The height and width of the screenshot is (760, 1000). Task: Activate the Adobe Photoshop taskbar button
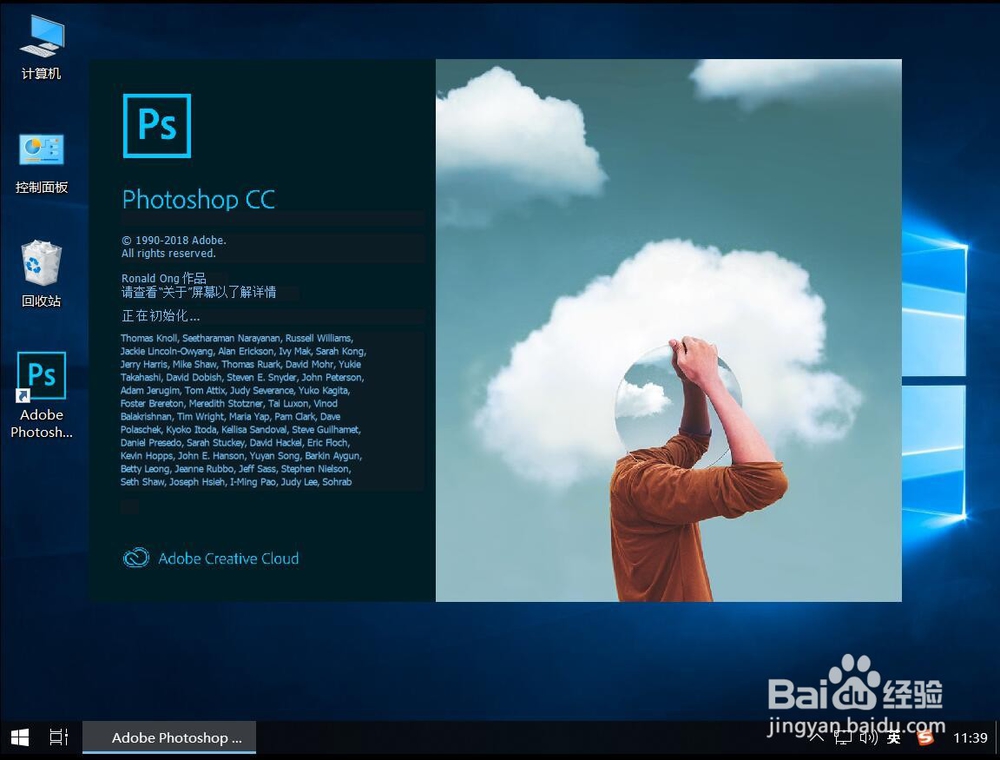(169, 738)
